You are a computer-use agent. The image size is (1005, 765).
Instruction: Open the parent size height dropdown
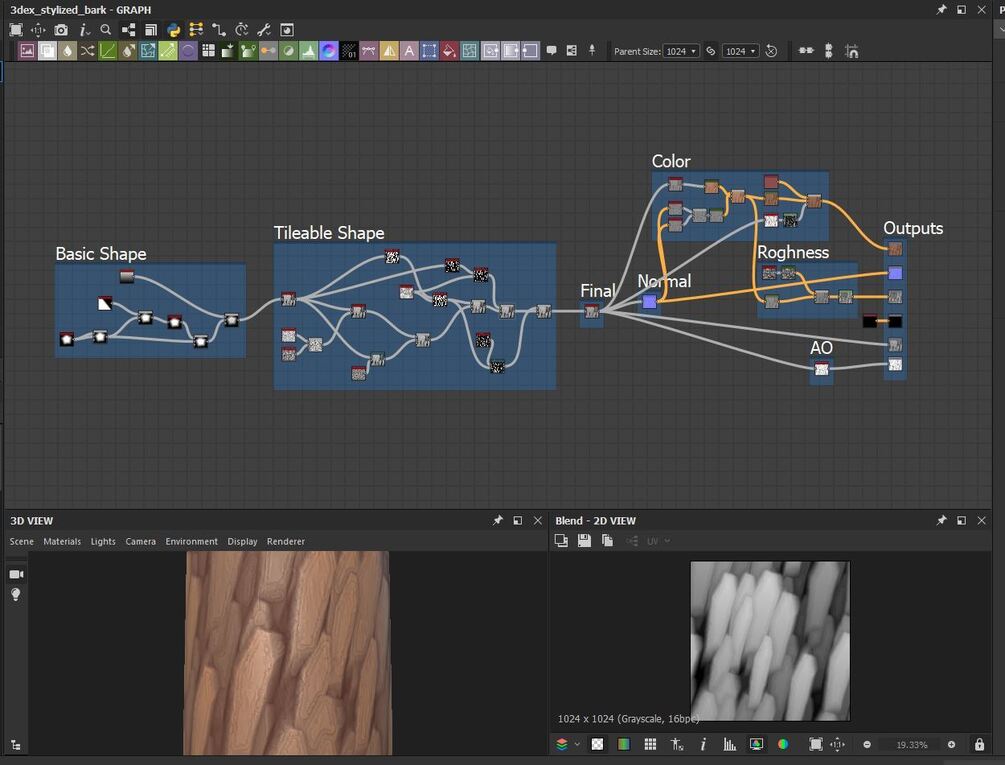pyautogui.click(x=741, y=51)
